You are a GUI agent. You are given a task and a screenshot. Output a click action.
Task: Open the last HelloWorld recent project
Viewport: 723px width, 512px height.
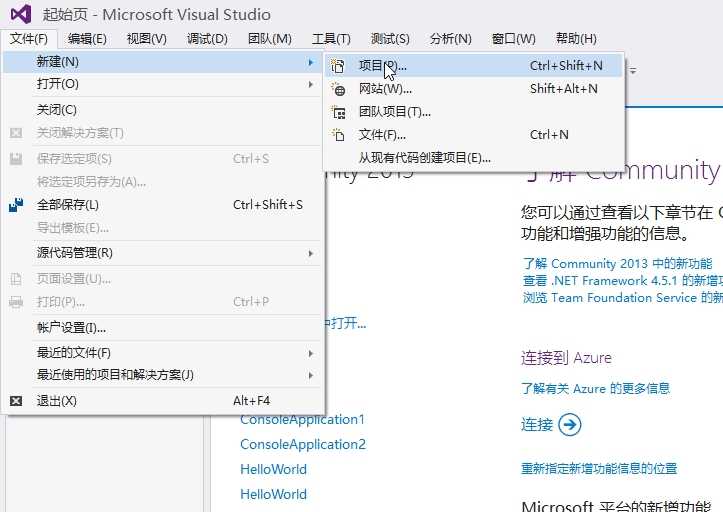[x=273, y=494]
